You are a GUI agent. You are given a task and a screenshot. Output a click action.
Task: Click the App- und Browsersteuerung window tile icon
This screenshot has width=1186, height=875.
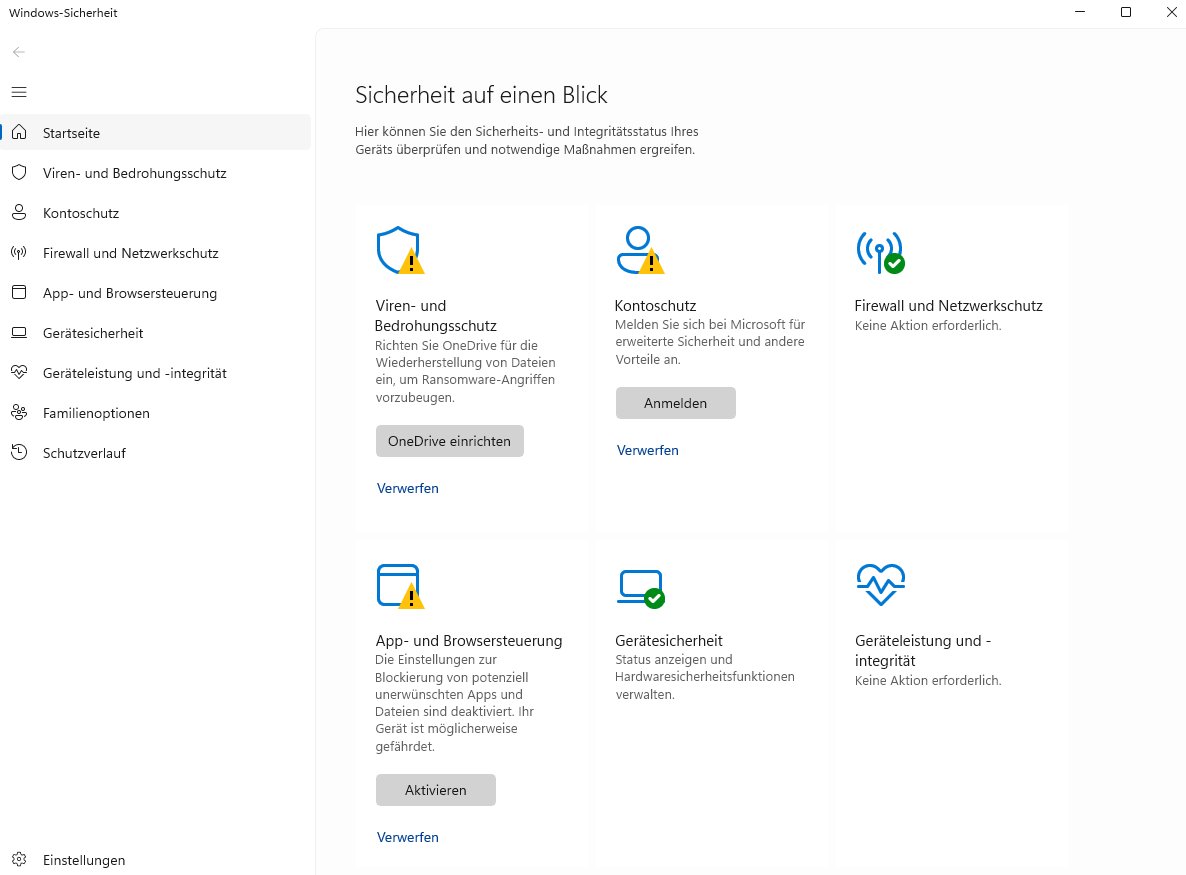click(399, 585)
